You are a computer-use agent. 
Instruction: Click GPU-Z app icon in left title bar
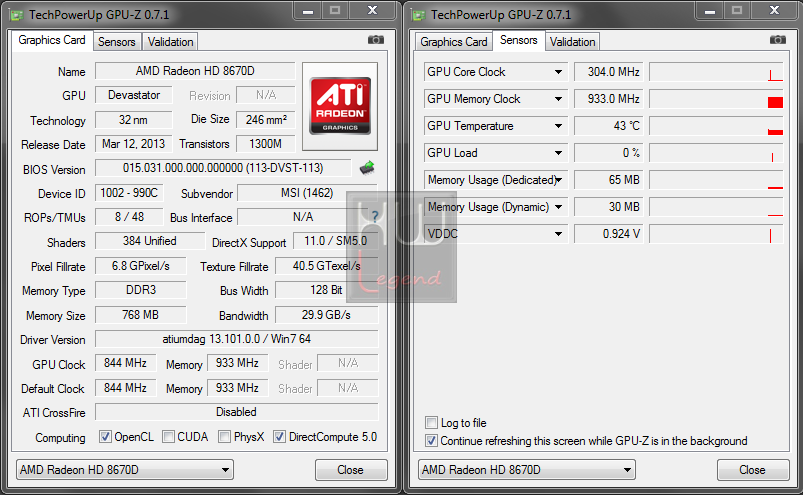pyautogui.click(x=17, y=15)
